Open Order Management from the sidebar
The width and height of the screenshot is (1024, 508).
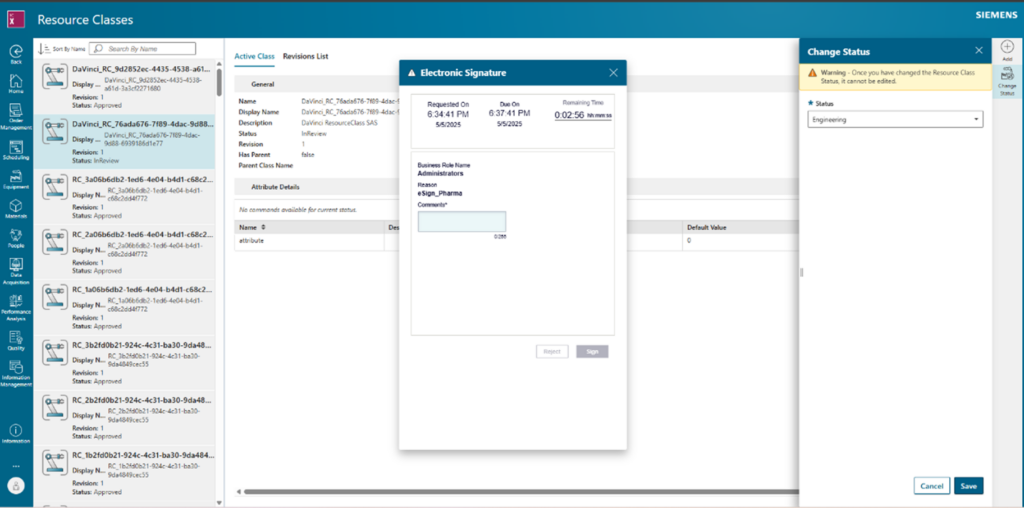16,114
